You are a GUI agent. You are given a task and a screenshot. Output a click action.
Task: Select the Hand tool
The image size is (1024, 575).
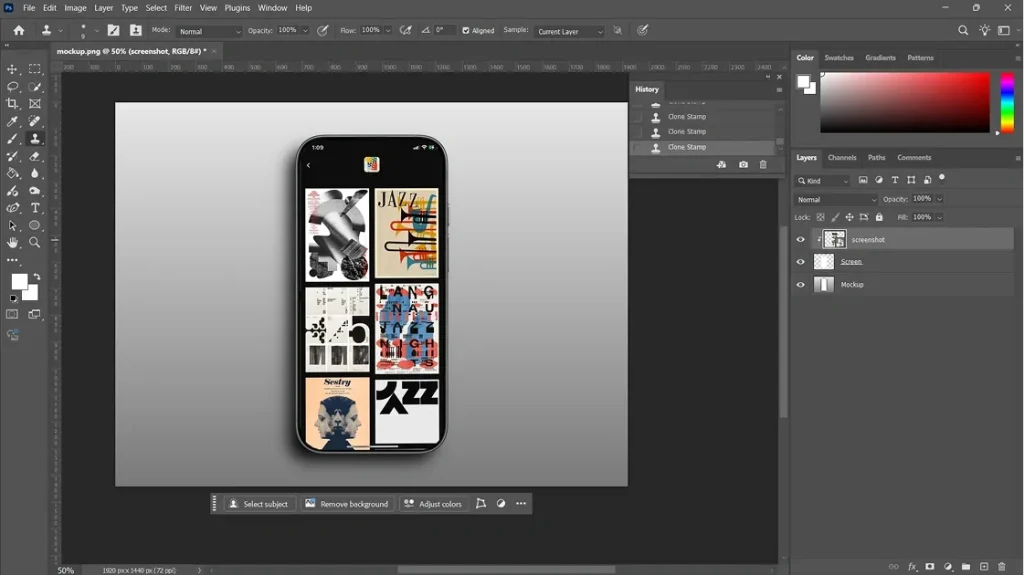pos(12,242)
